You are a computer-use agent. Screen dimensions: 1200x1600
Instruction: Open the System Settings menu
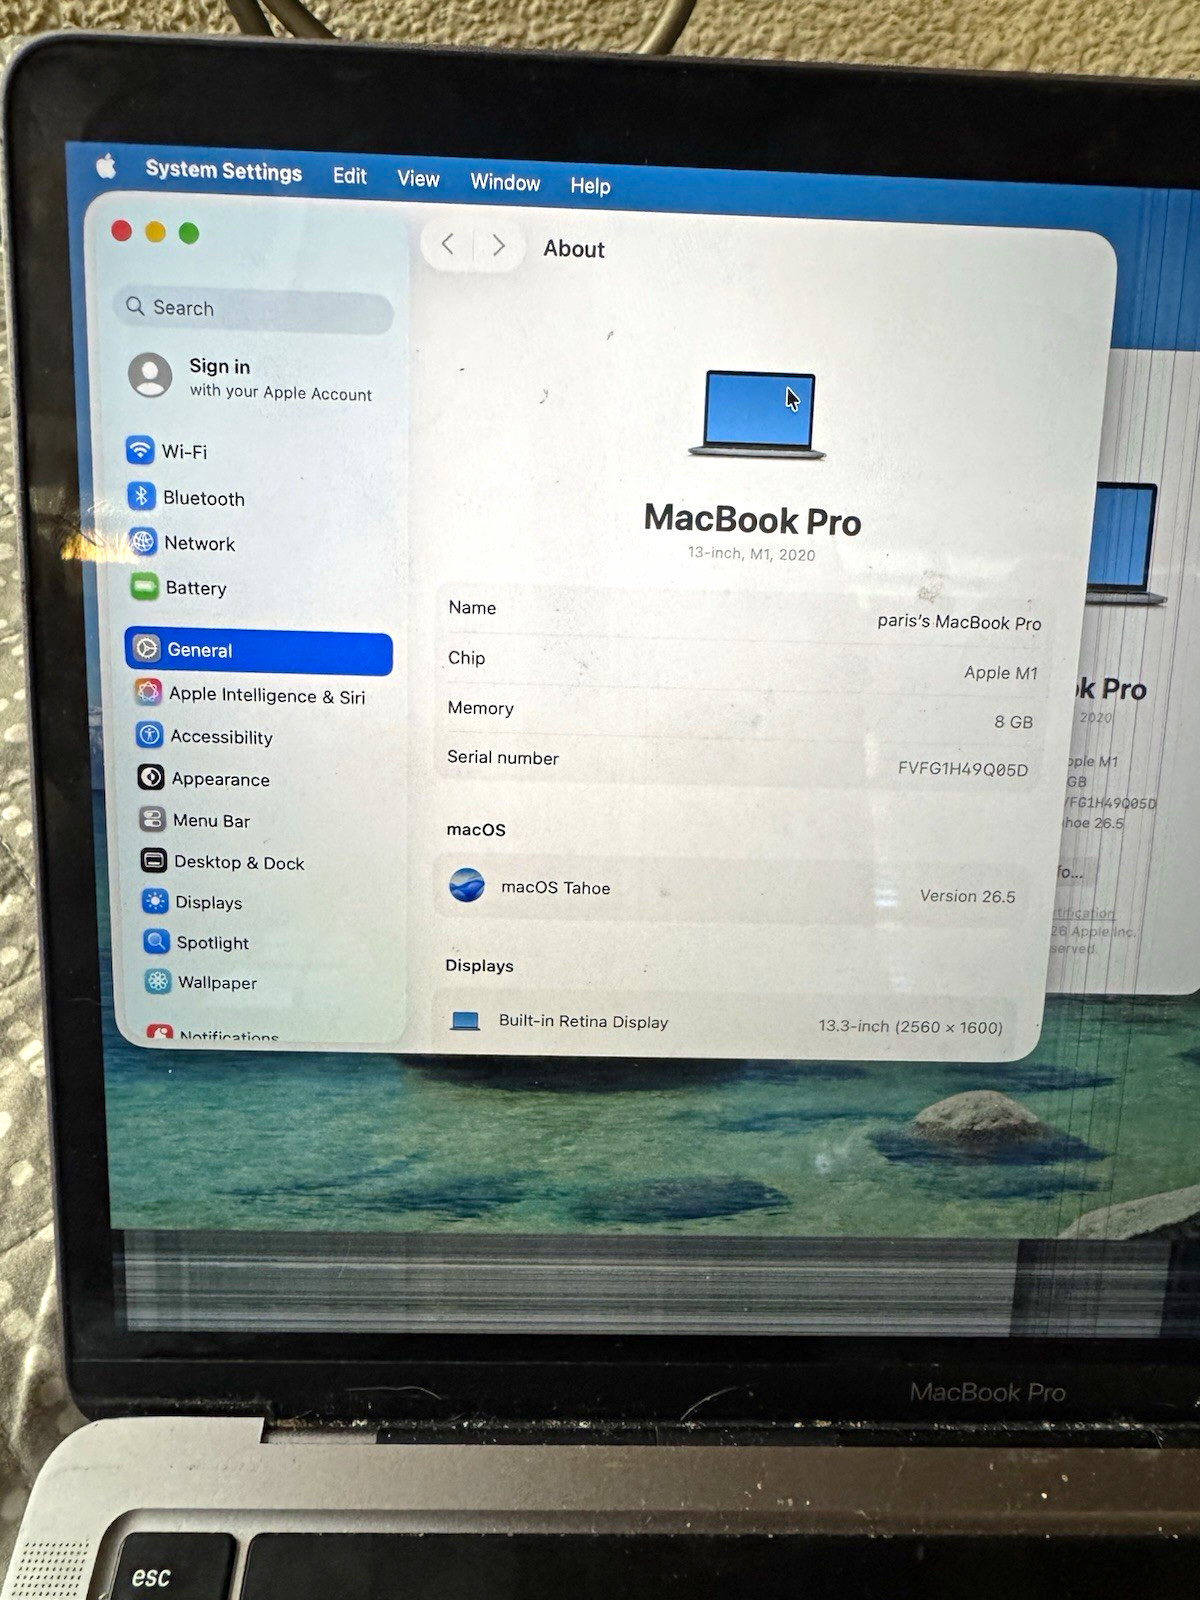pos(224,171)
